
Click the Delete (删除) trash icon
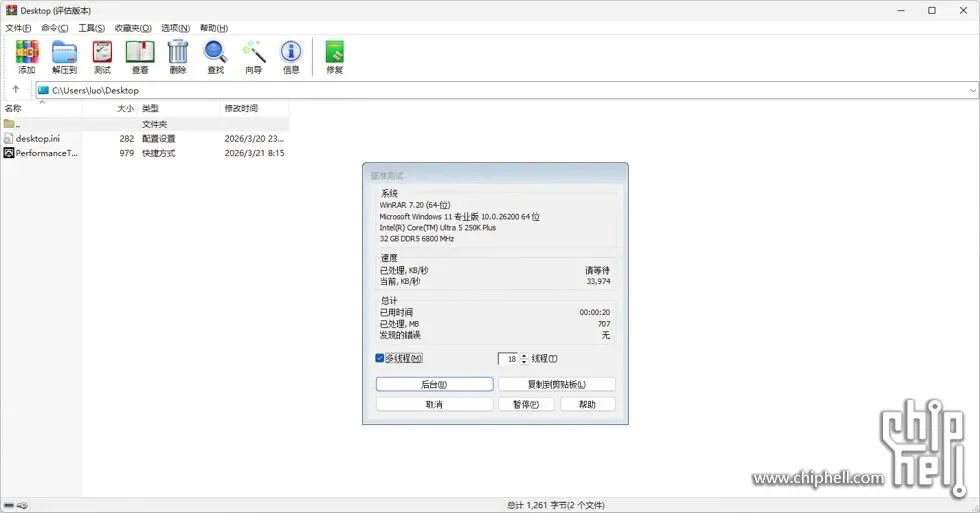pos(178,57)
